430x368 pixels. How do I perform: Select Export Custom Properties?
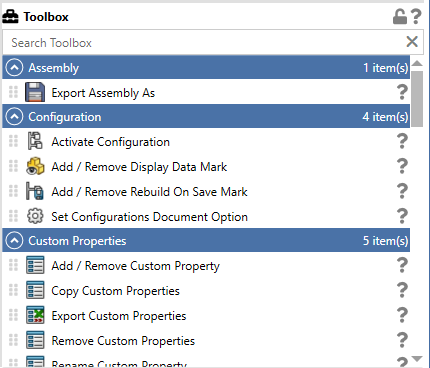119,316
